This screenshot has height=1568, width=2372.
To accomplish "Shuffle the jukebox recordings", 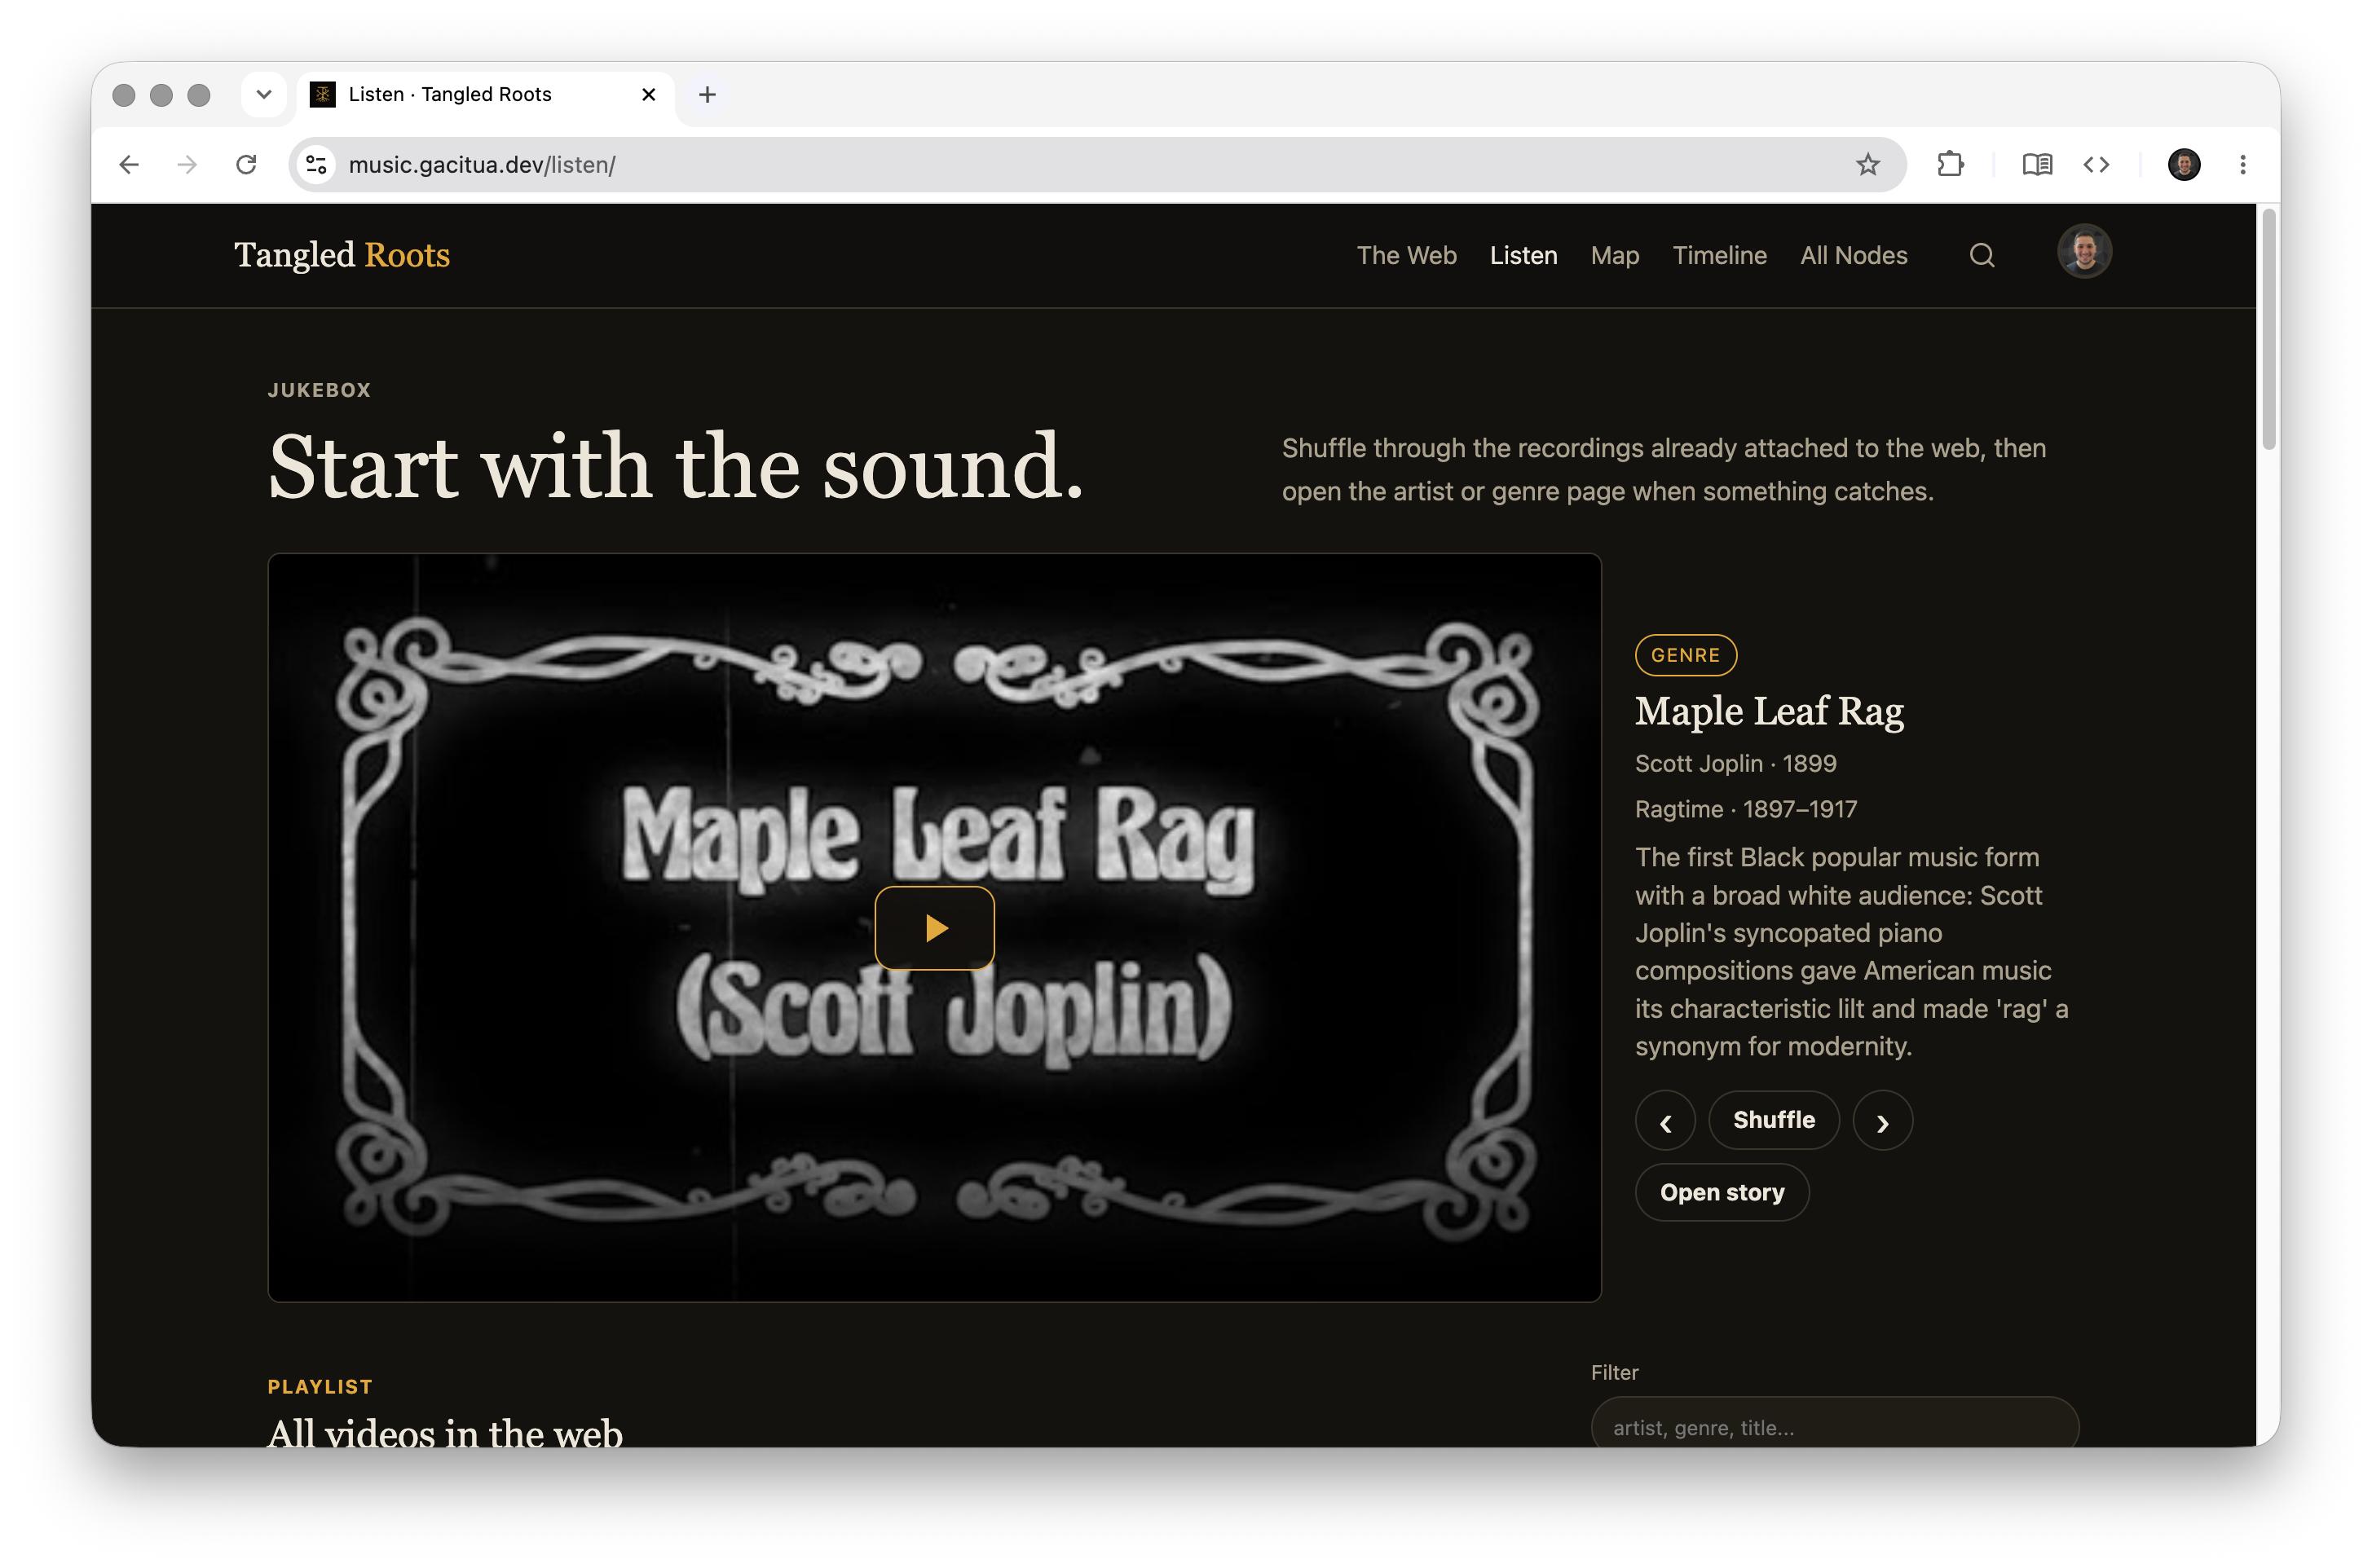I will (1773, 1120).
